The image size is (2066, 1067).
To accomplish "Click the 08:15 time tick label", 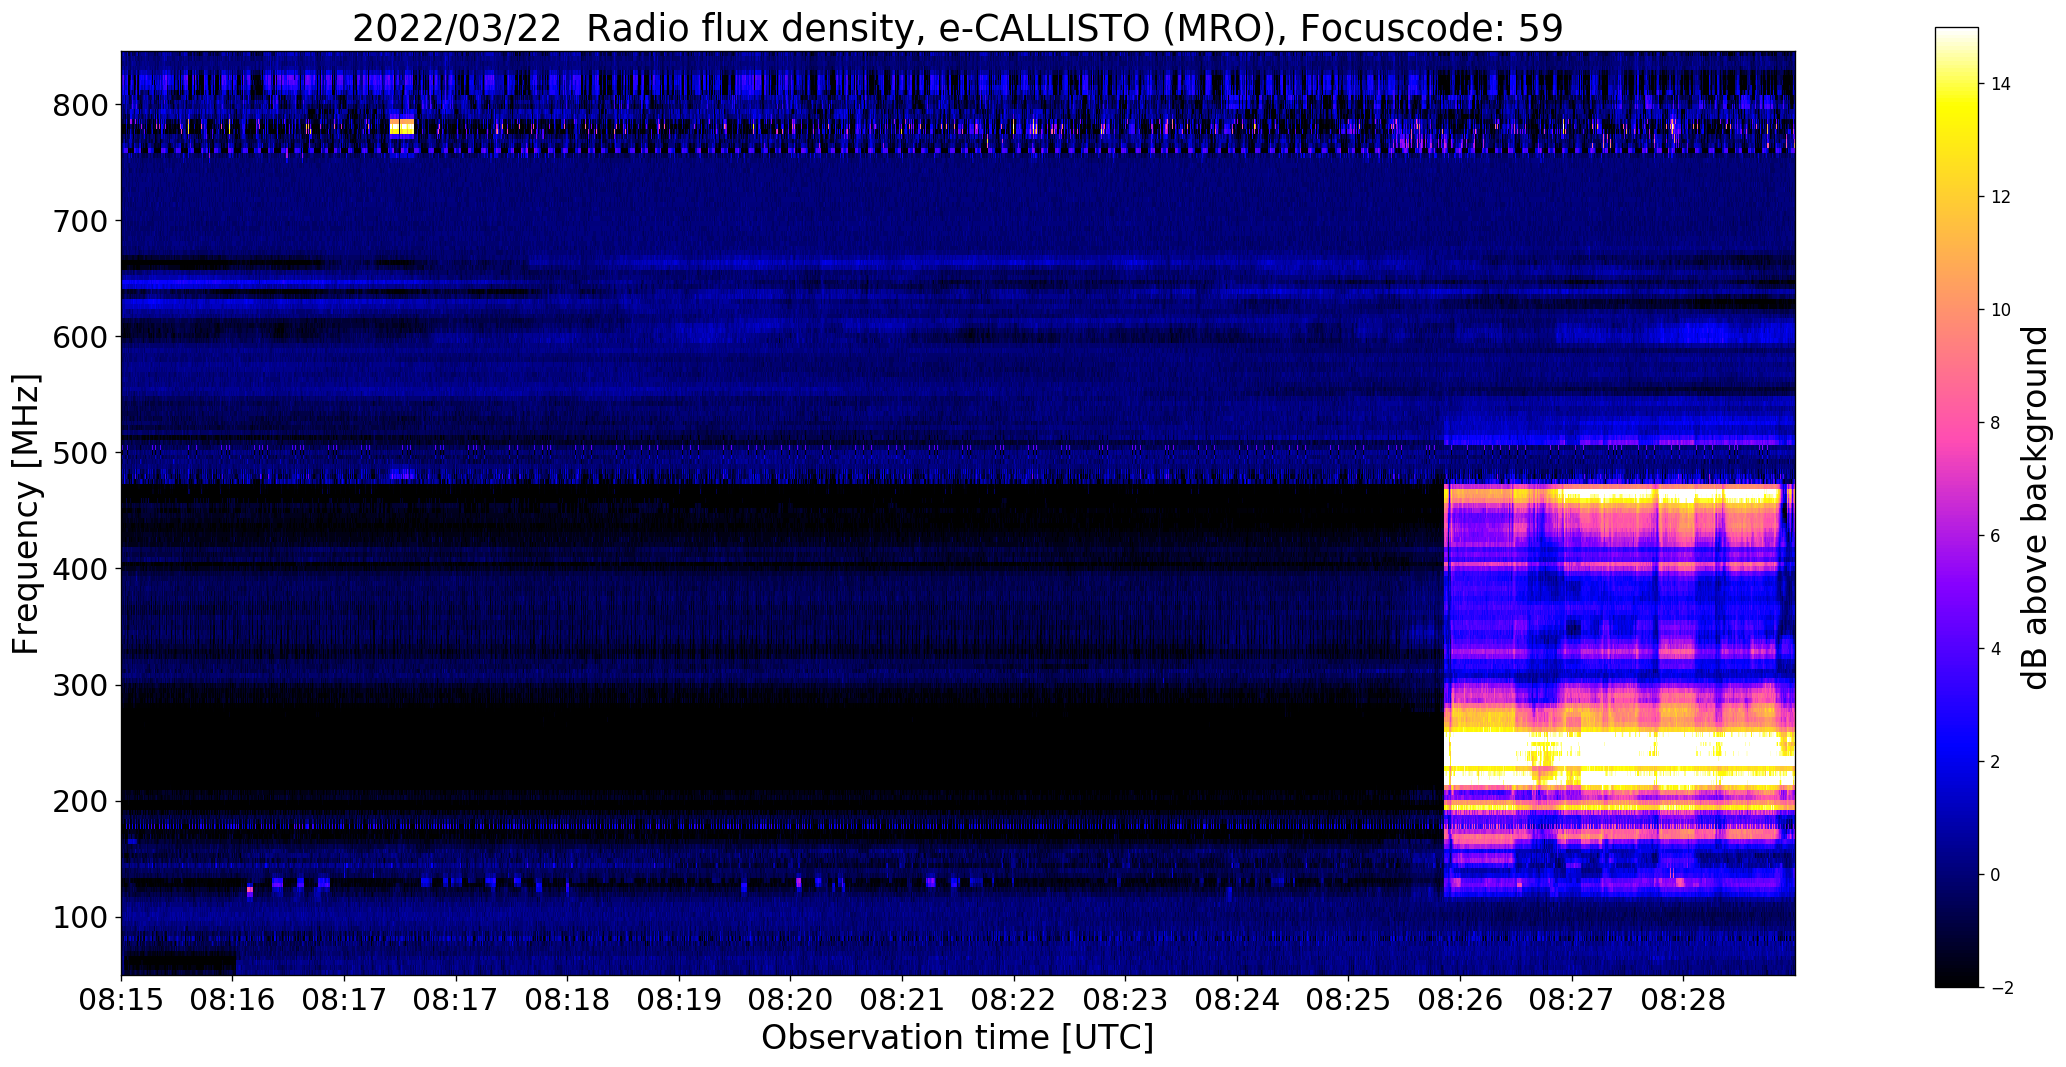I will (x=121, y=1001).
